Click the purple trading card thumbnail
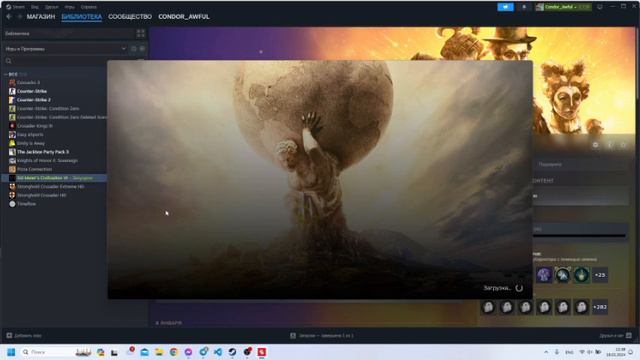The image size is (640, 360). pyautogui.click(x=544, y=275)
